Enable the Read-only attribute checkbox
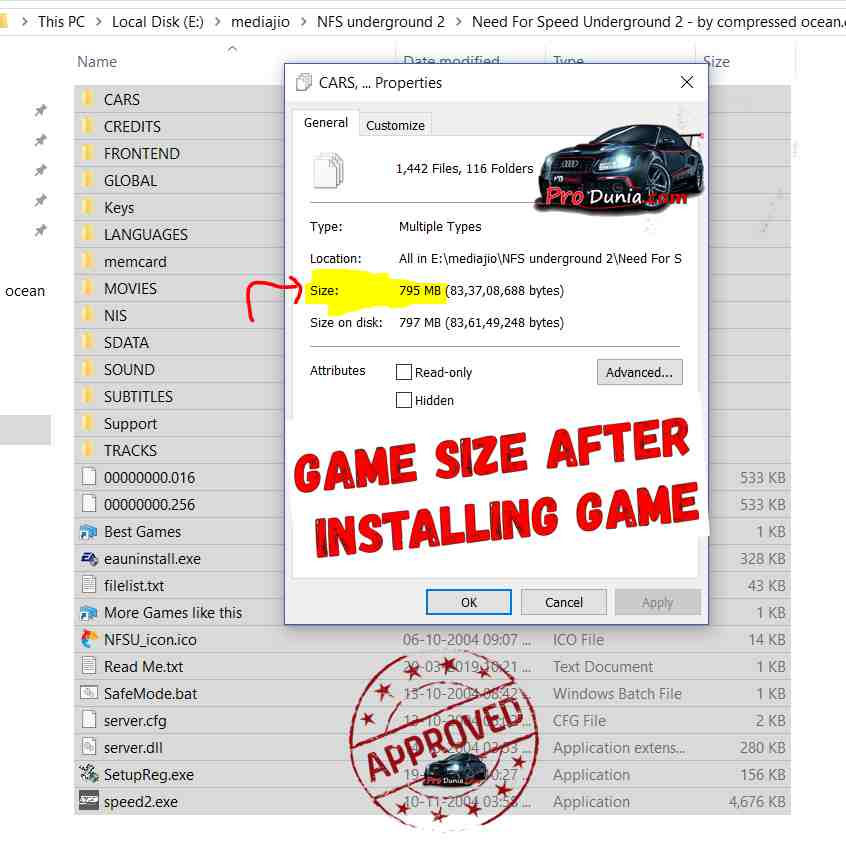This screenshot has width=846, height=847. click(404, 372)
